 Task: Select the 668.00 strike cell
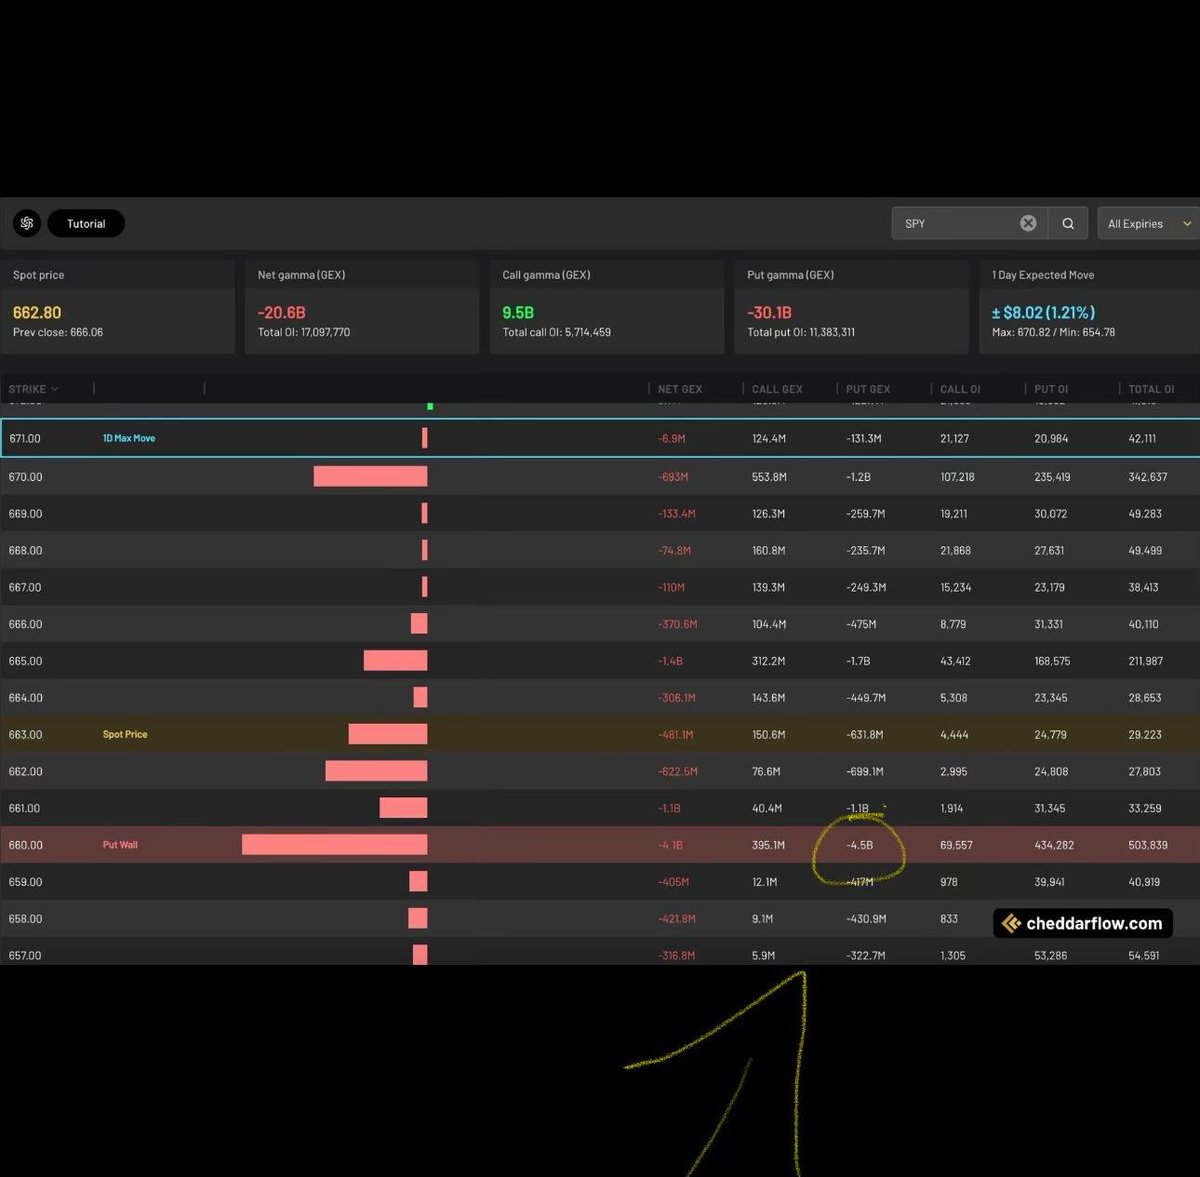coord(25,550)
